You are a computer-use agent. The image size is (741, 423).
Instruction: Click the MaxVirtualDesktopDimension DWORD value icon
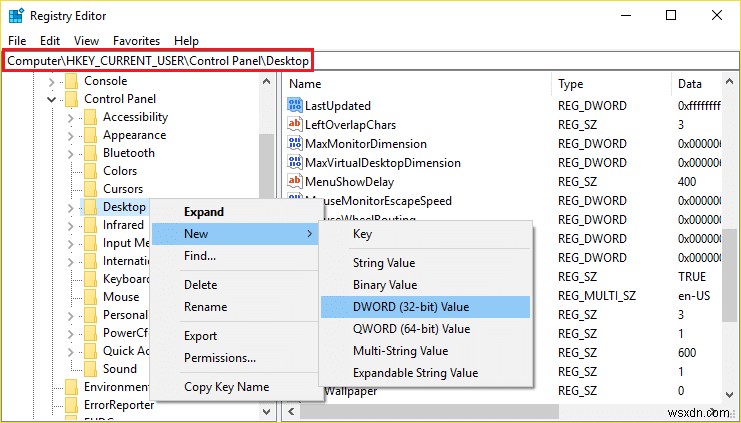pyautogui.click(x=294, y=163)
